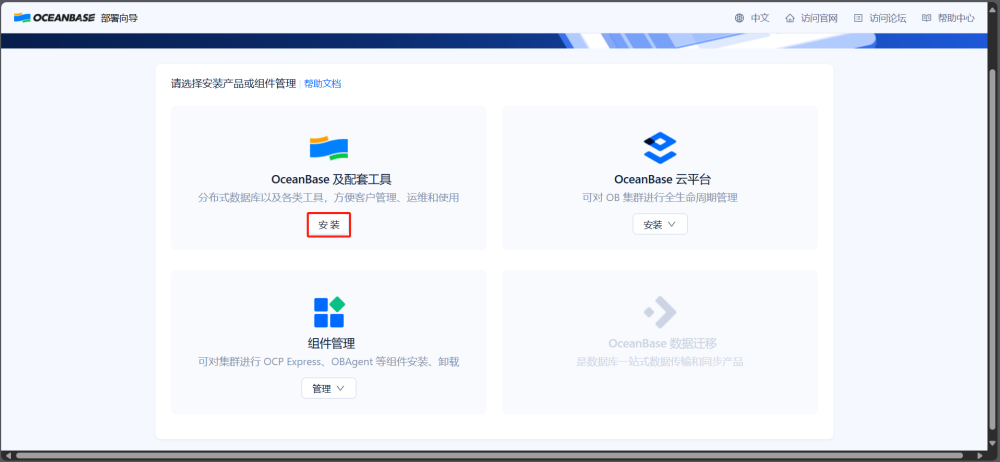The width and height of the screenshot is (1000, 462).
Task: Click the book icon beside 帮助中心
Action: pos(927,18)
